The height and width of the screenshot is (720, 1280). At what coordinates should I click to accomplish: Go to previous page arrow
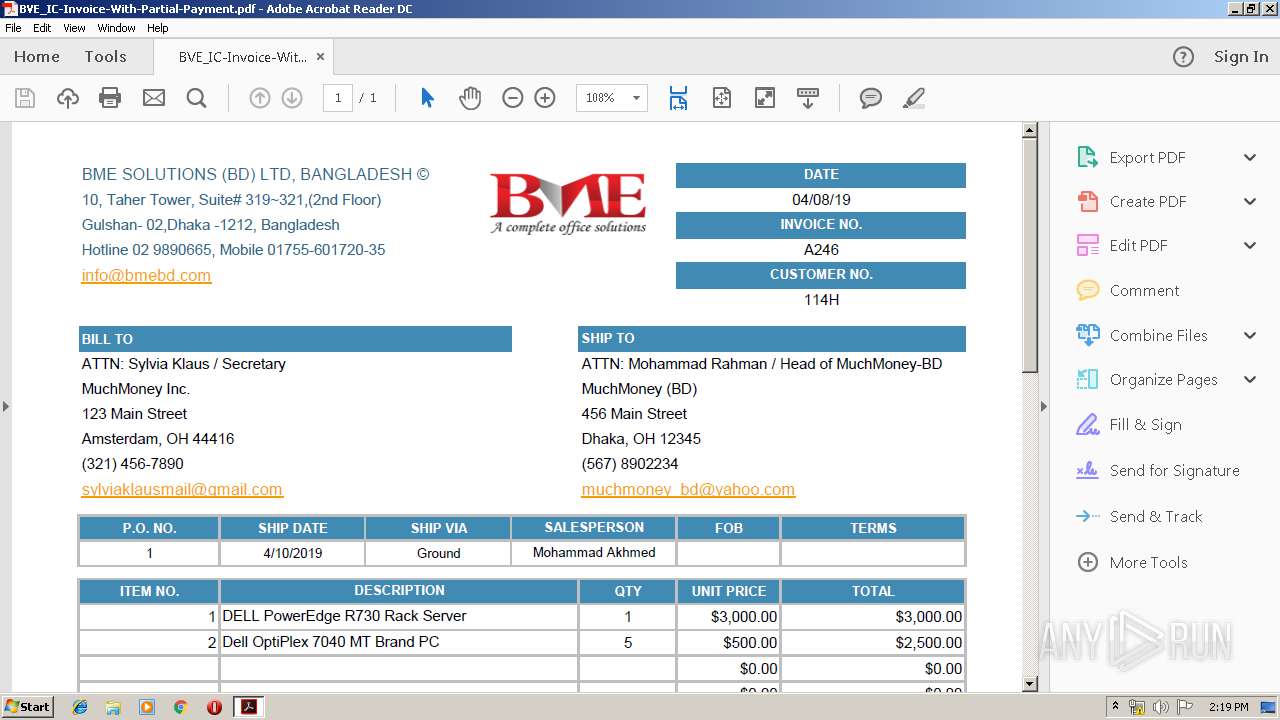[260, 98]
